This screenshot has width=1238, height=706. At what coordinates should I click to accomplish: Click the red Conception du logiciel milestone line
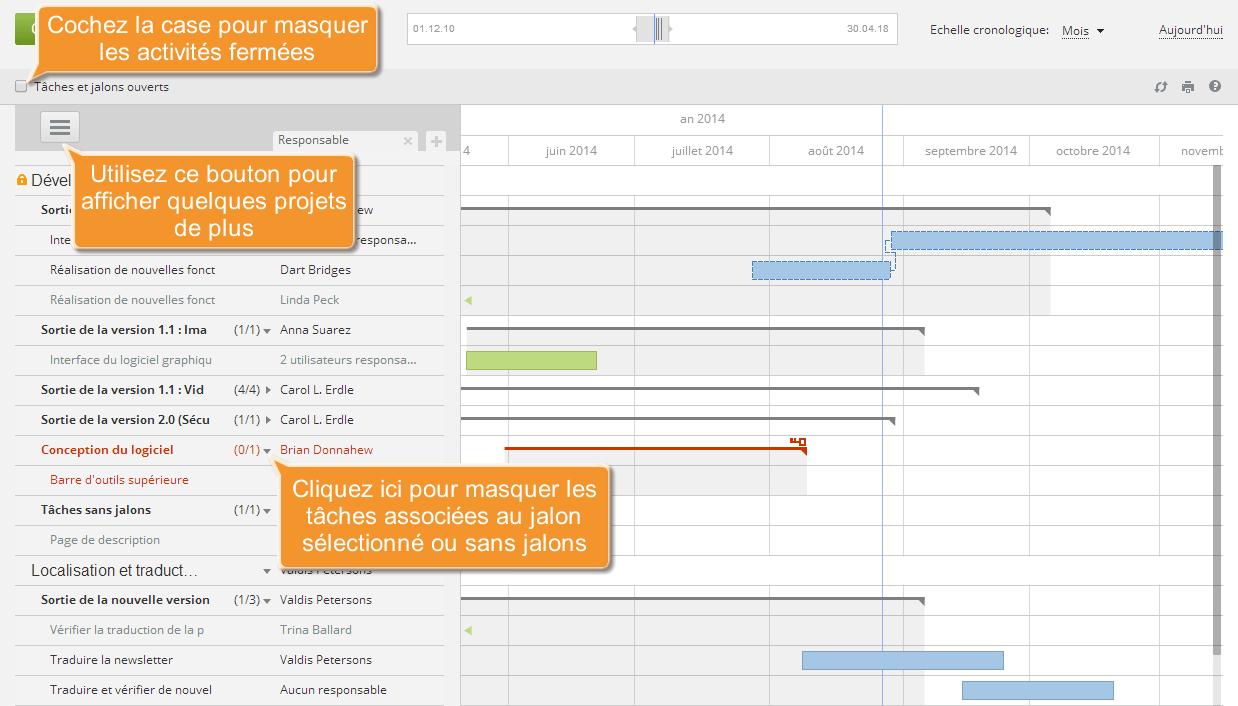[x=655, y=449]
